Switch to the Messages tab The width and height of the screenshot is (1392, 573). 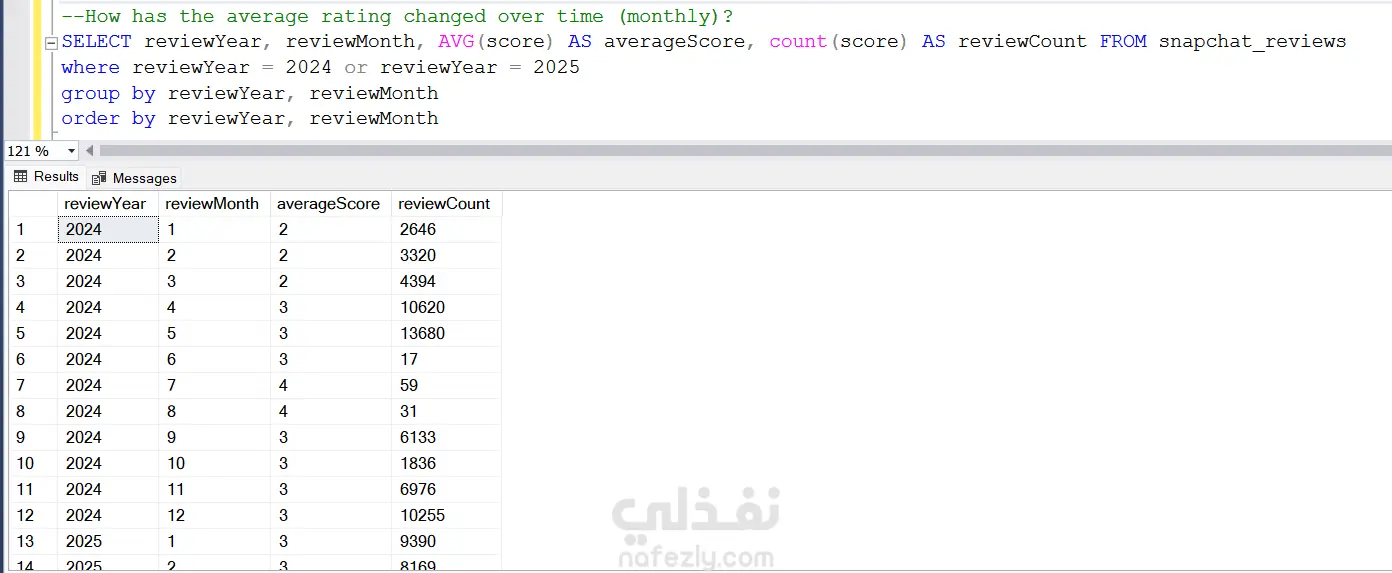[x=134, y=178]
